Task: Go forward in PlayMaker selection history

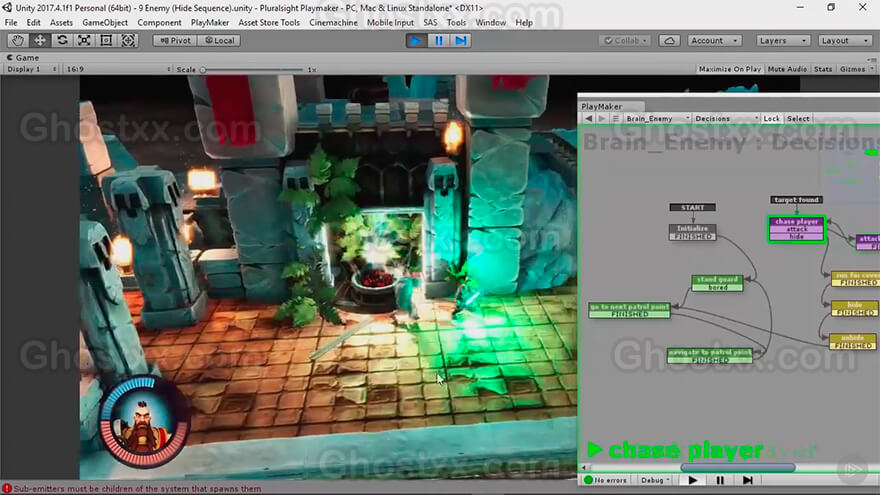Action: (x=602, y=118)
